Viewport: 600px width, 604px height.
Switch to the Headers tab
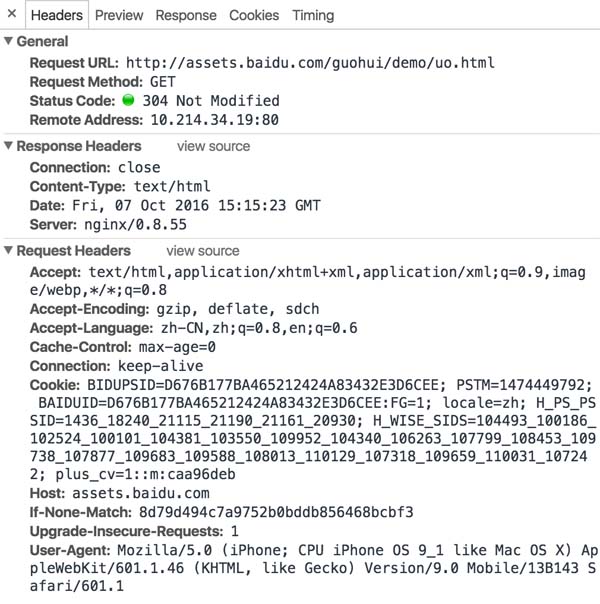coord(56,16)
